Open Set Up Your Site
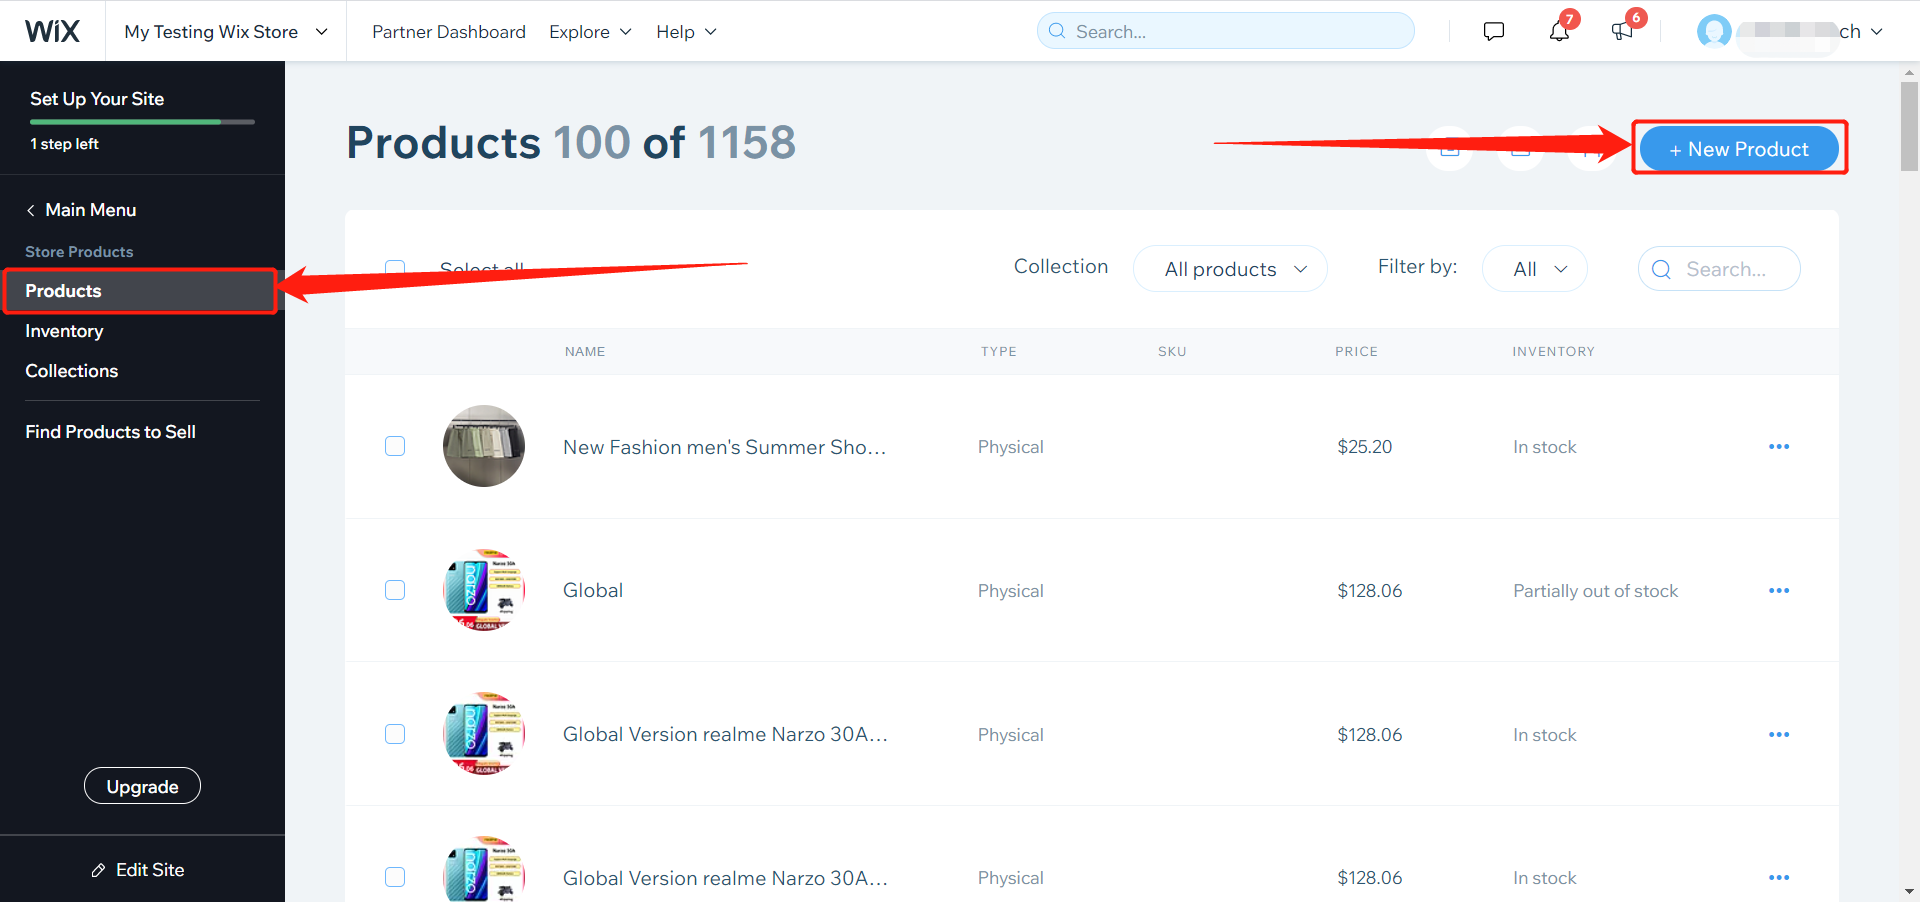Screen dimensions: 1920x902 click(97, 99)
